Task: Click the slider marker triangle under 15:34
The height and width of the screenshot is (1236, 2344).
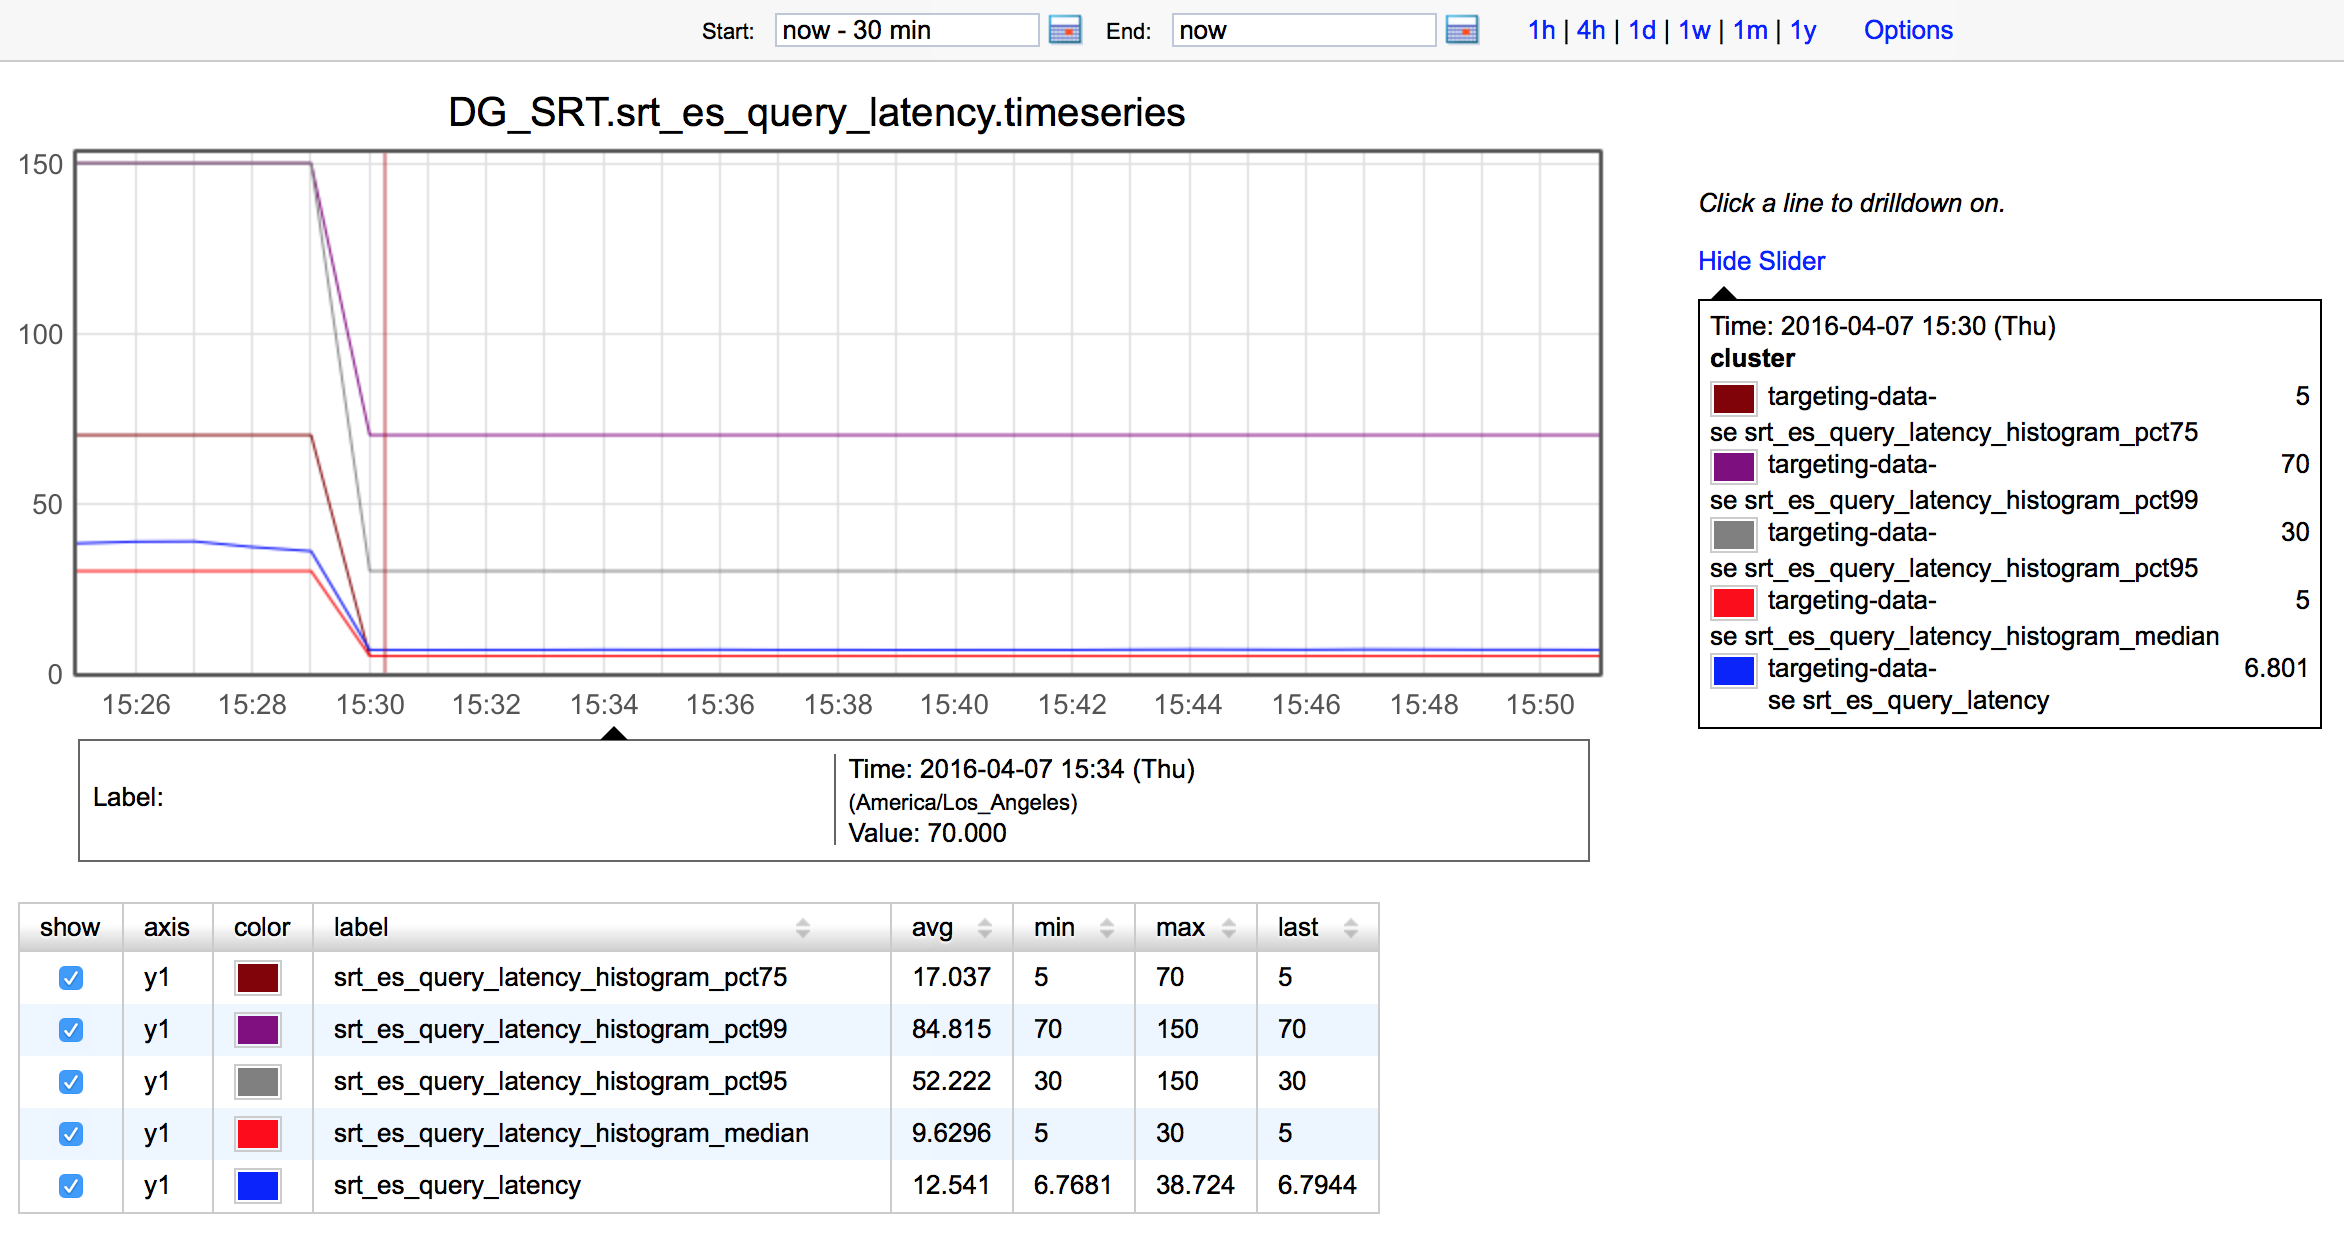Action: [614, 733]
